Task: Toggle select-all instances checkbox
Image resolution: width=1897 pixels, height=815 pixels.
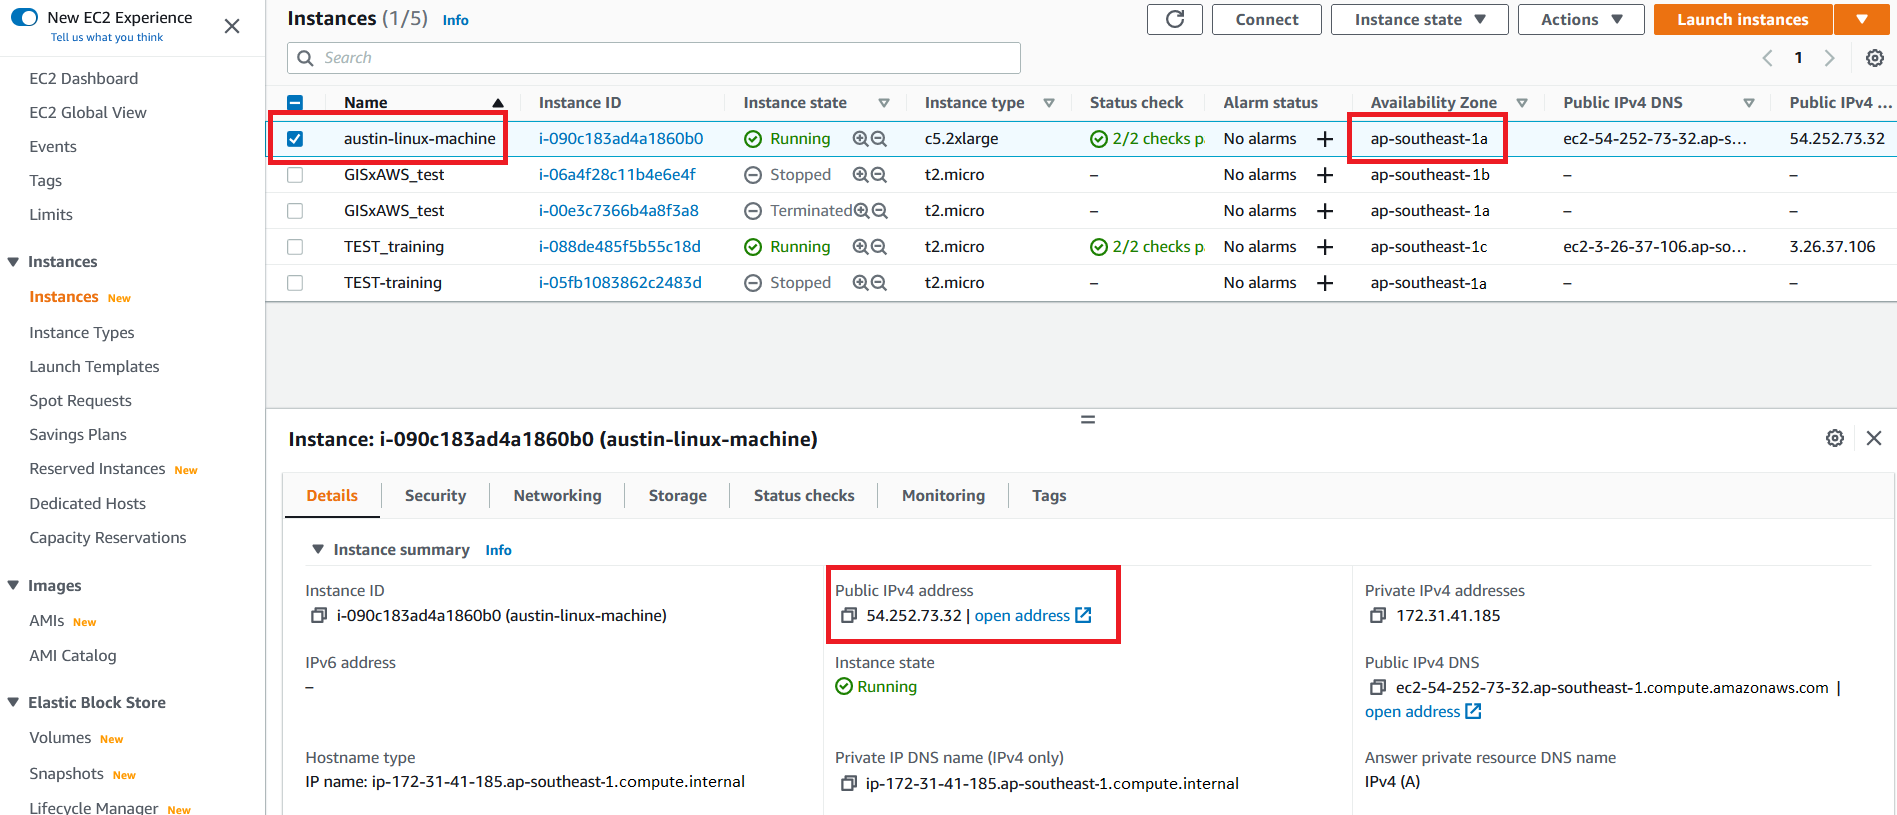Action: (x=295, y=103)
